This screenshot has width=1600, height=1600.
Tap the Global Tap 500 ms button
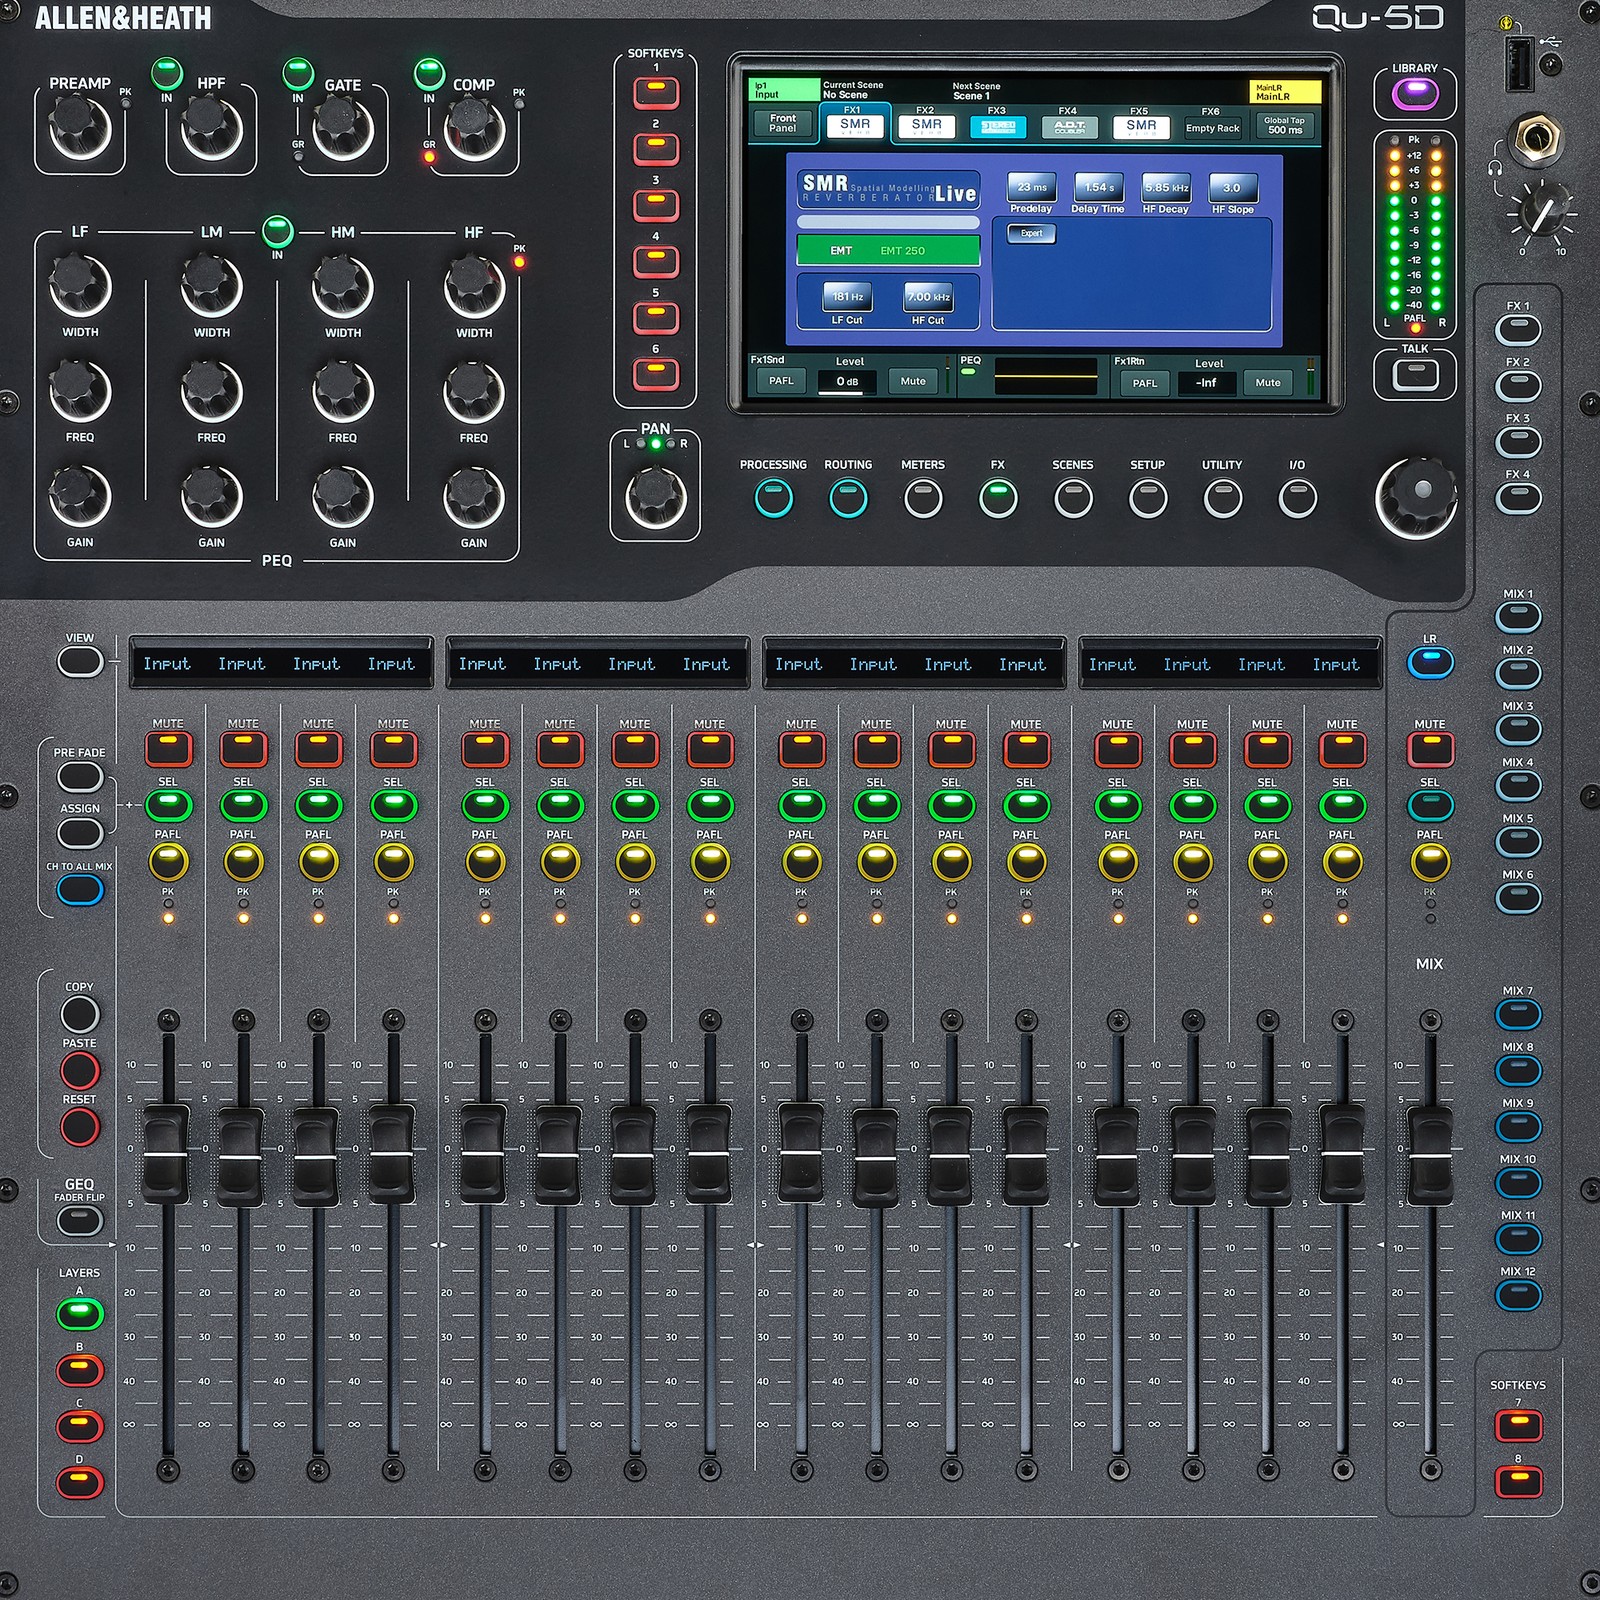coord(1284,126)
